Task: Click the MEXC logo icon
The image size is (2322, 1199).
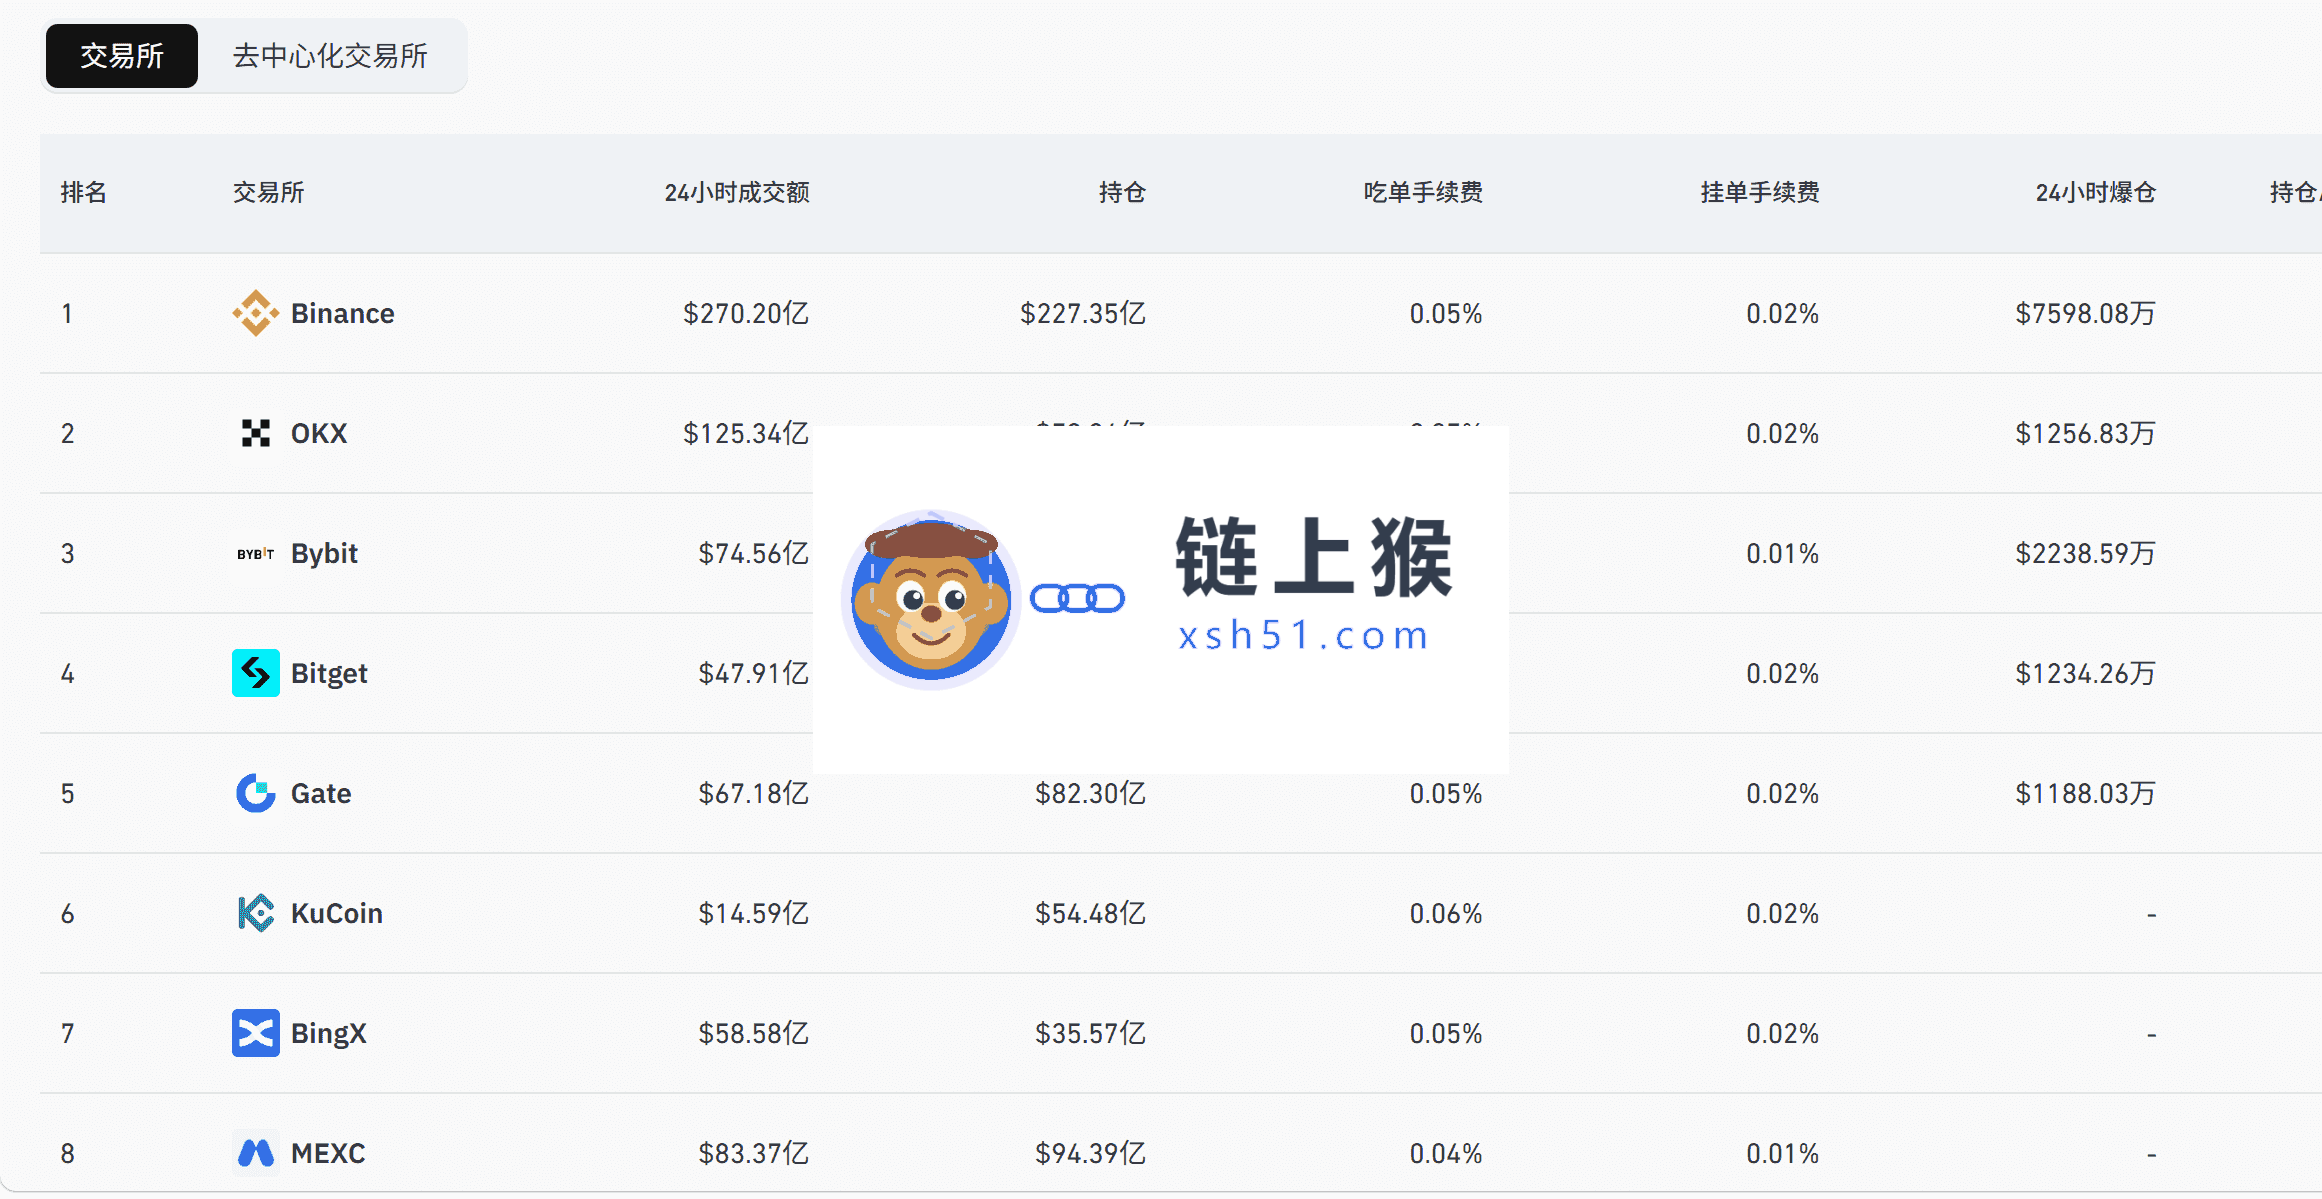Action: [256, 1153]
